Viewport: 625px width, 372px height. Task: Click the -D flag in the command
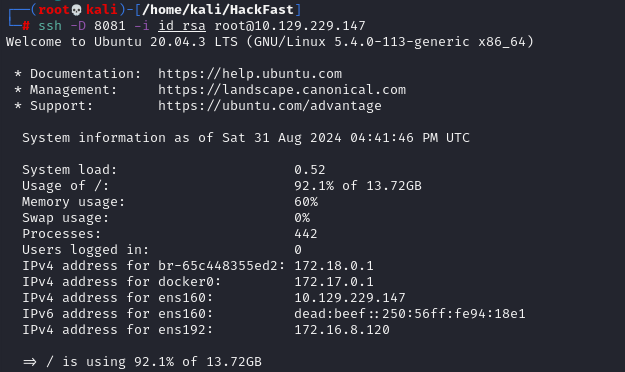tap(78, 26)
